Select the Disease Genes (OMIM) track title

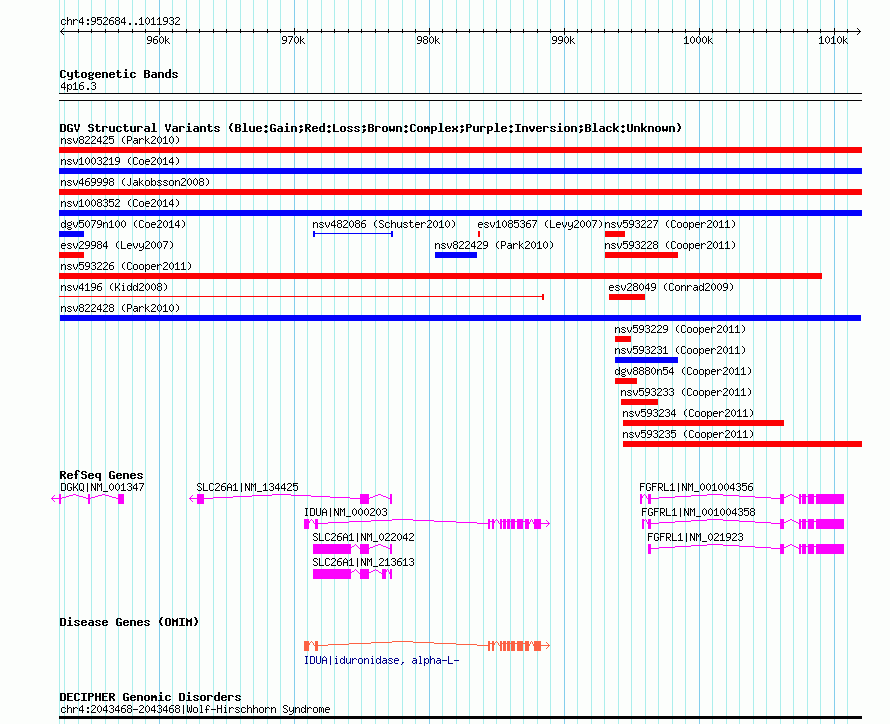129,622
